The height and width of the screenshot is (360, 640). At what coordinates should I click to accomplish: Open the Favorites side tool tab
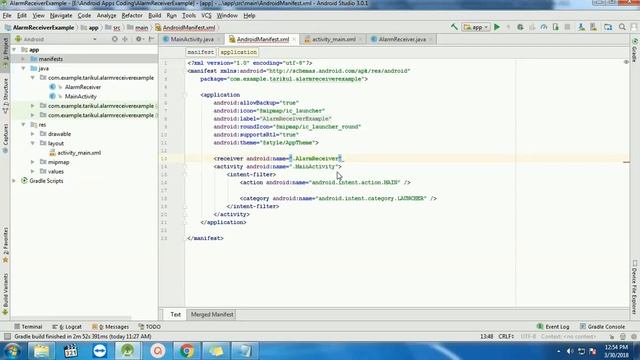click(5, 245)
